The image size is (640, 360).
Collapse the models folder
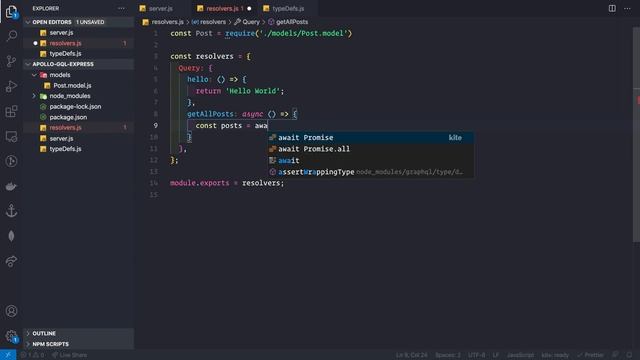35,75
